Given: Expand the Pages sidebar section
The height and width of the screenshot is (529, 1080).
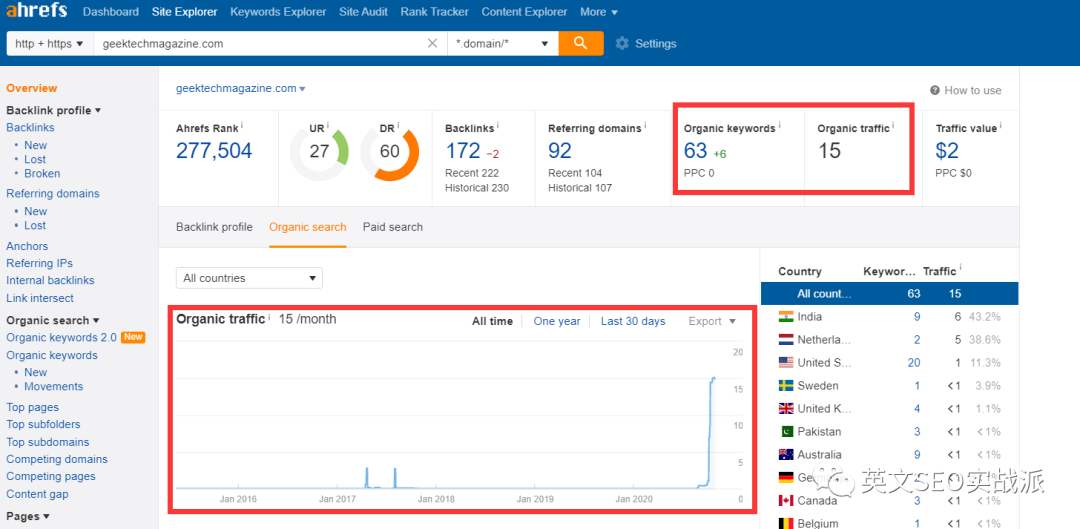Looking at the screenshot, I should click(x=28, y=516).
